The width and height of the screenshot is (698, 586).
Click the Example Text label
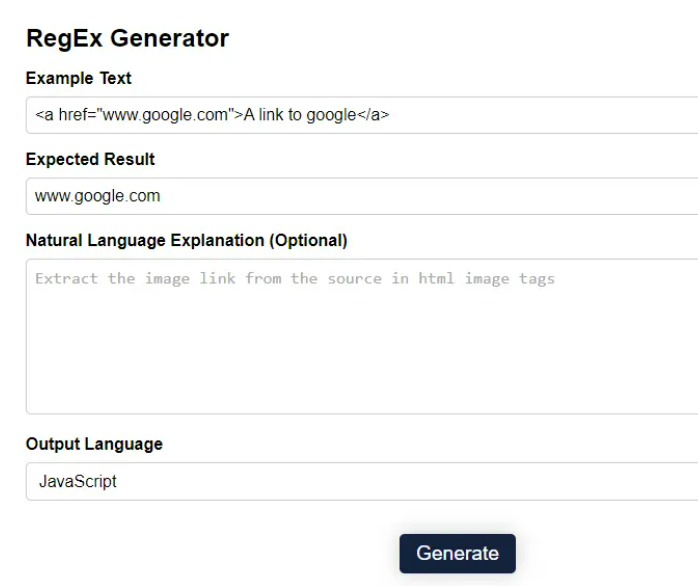tap(78, 78)
